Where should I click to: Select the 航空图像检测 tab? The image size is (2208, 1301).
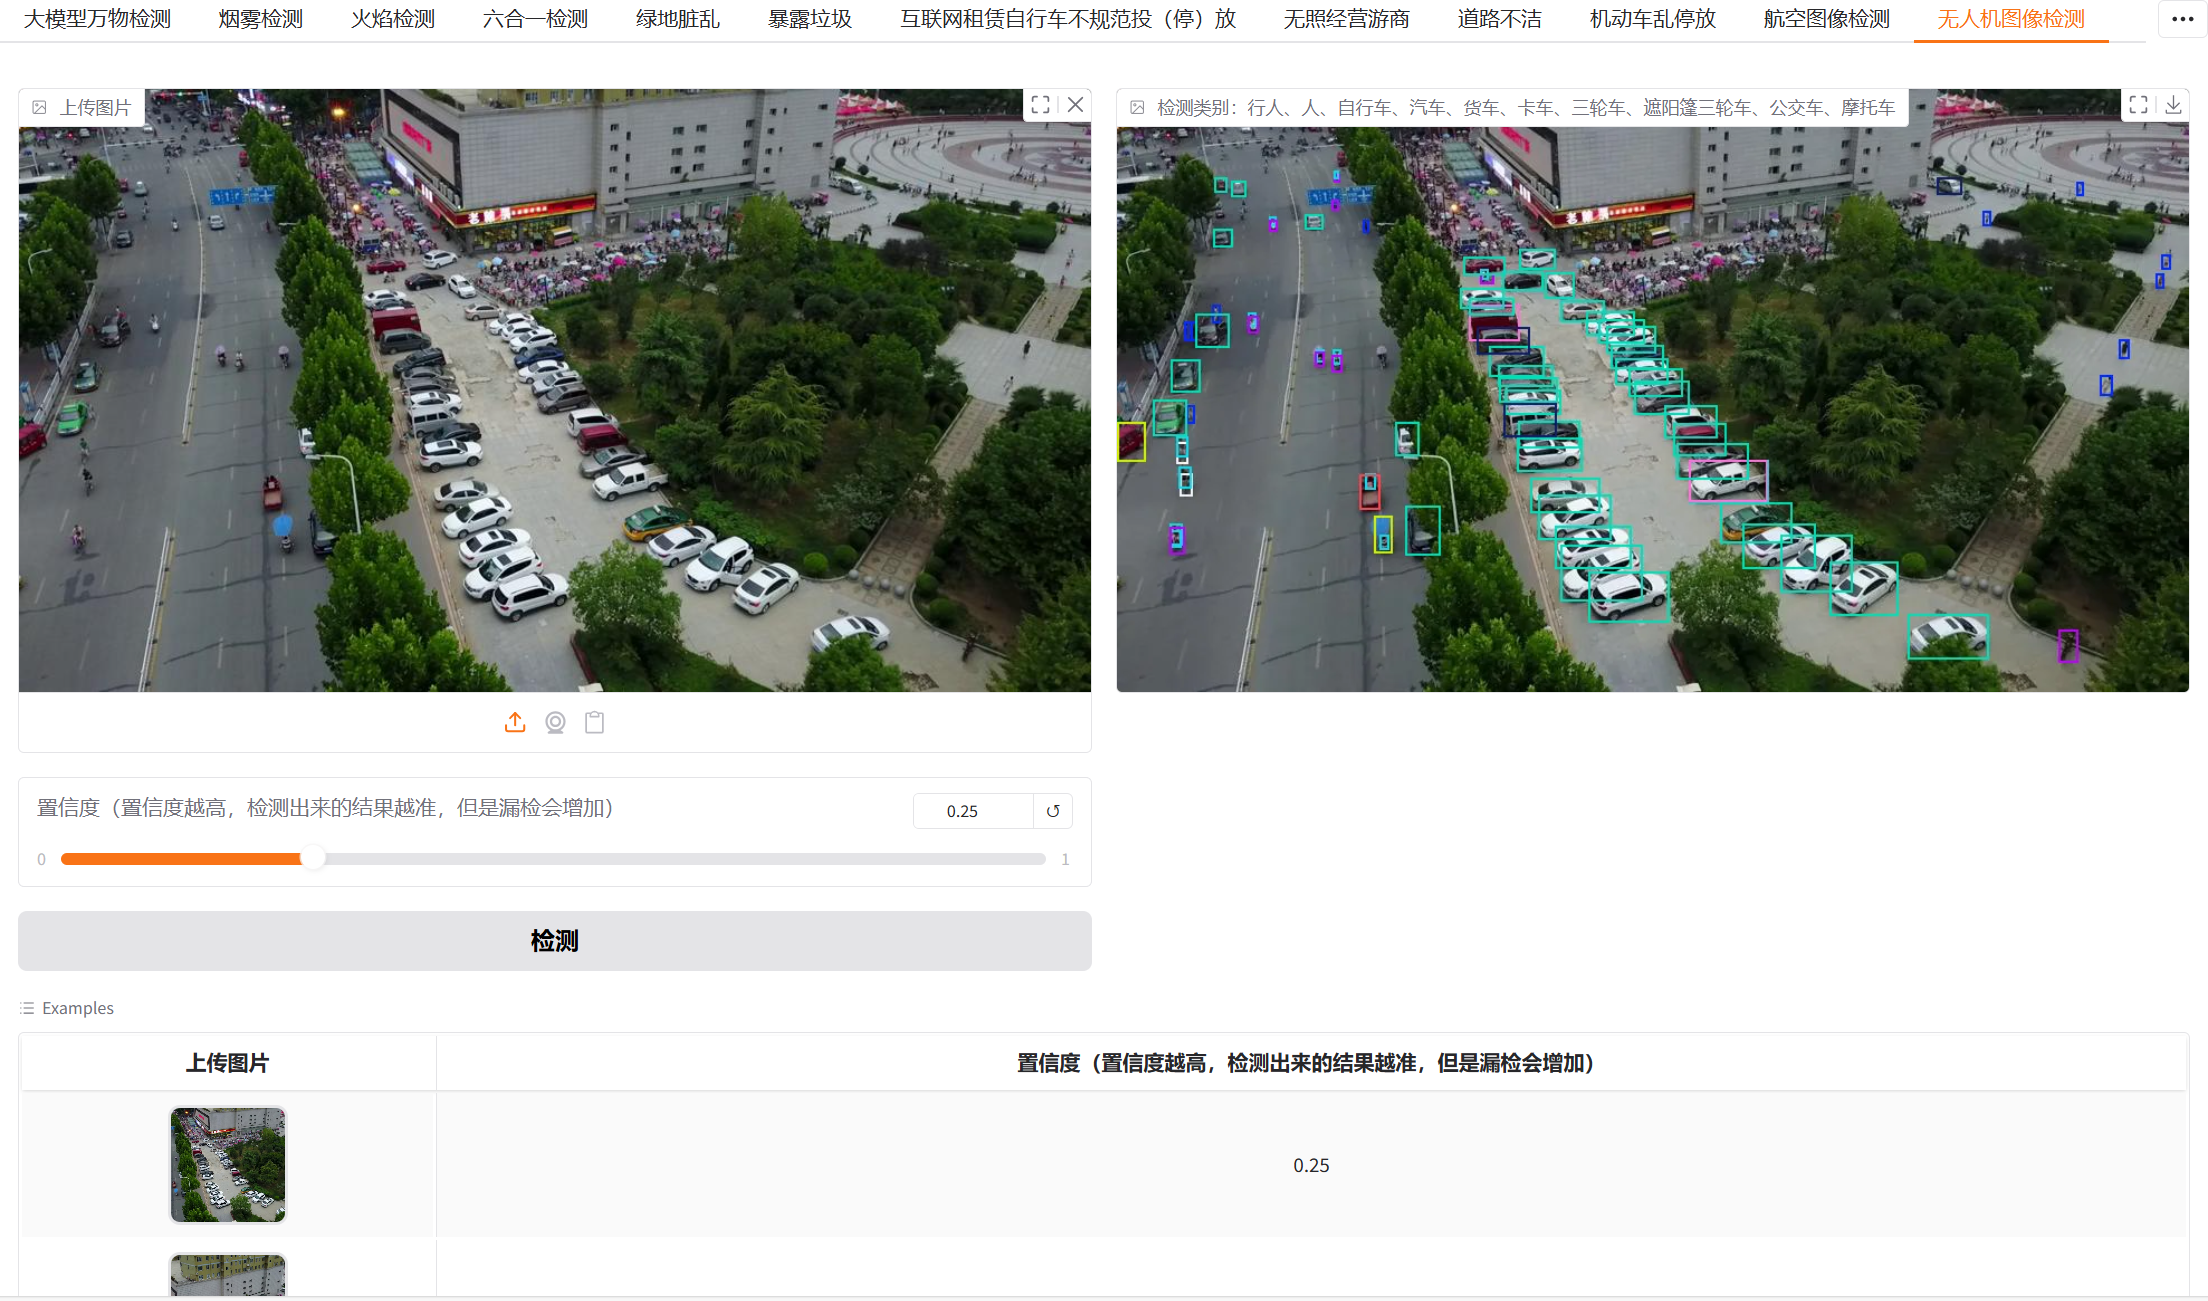click(1826, 19)
